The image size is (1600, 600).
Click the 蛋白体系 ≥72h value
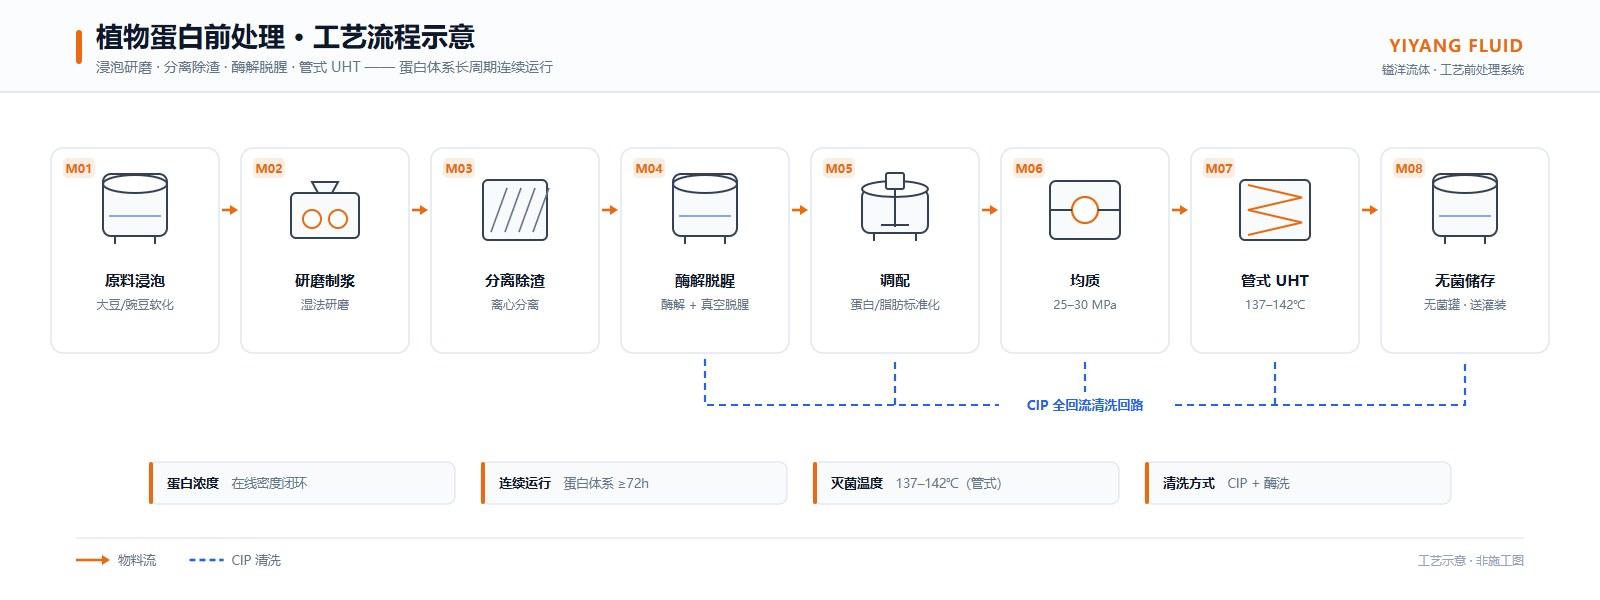pyautogui.click(x=606, y=483)
